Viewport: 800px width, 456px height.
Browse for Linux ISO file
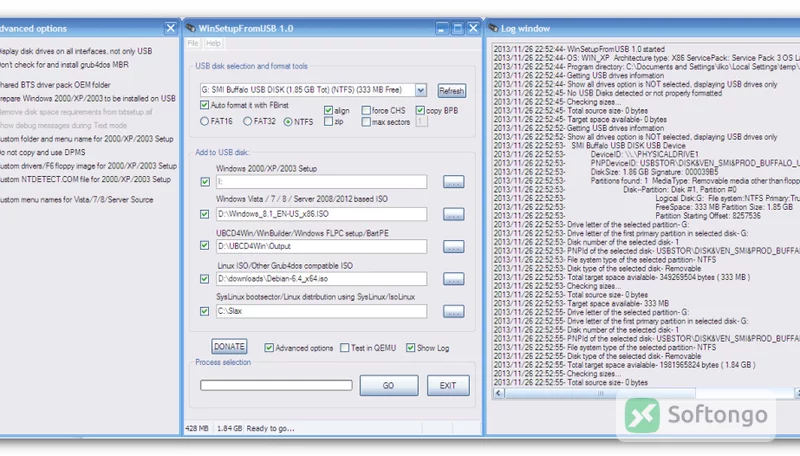pyautogui.click(x=454, y=279)
